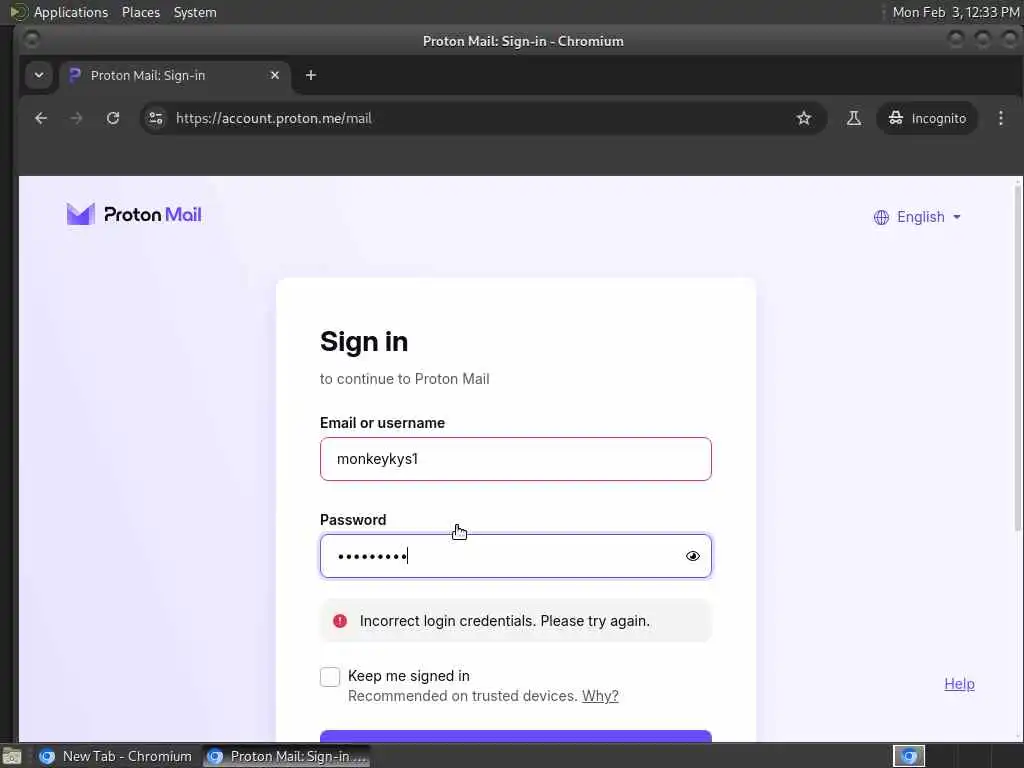Open the Help link
Viewport: 1024px width, 768px height.
959,684
